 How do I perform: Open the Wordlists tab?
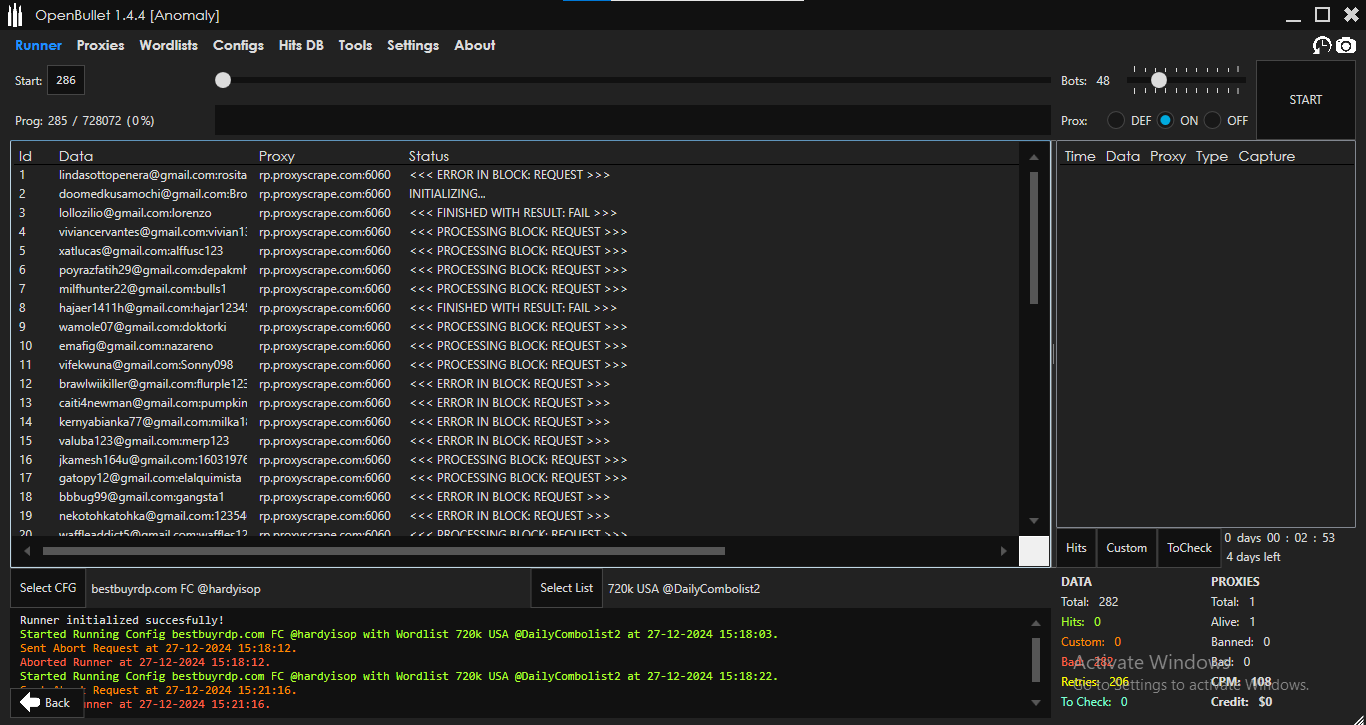169,45
